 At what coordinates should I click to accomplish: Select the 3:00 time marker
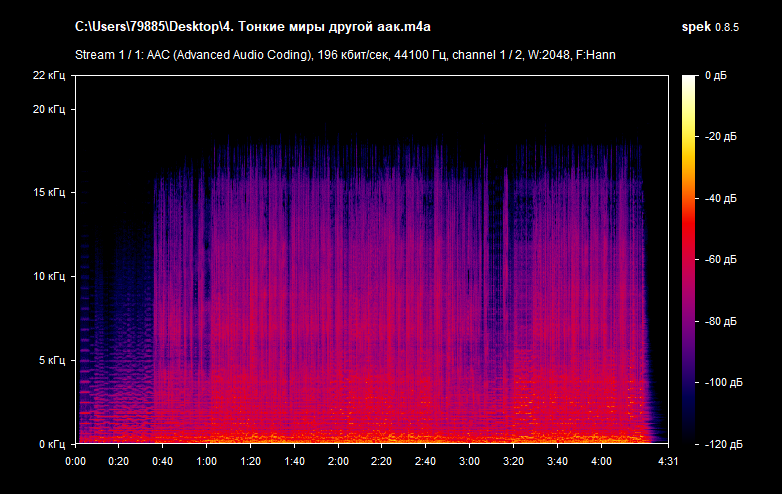click(470, 461)
